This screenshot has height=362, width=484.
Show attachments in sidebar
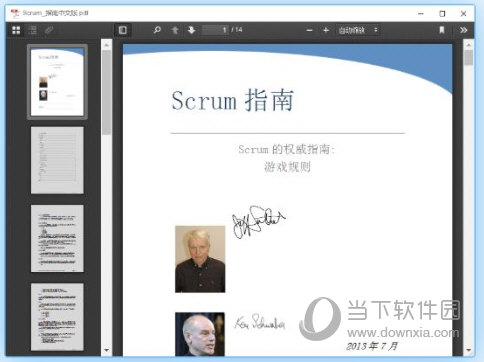pyautogui.click(x=49, y=30)
